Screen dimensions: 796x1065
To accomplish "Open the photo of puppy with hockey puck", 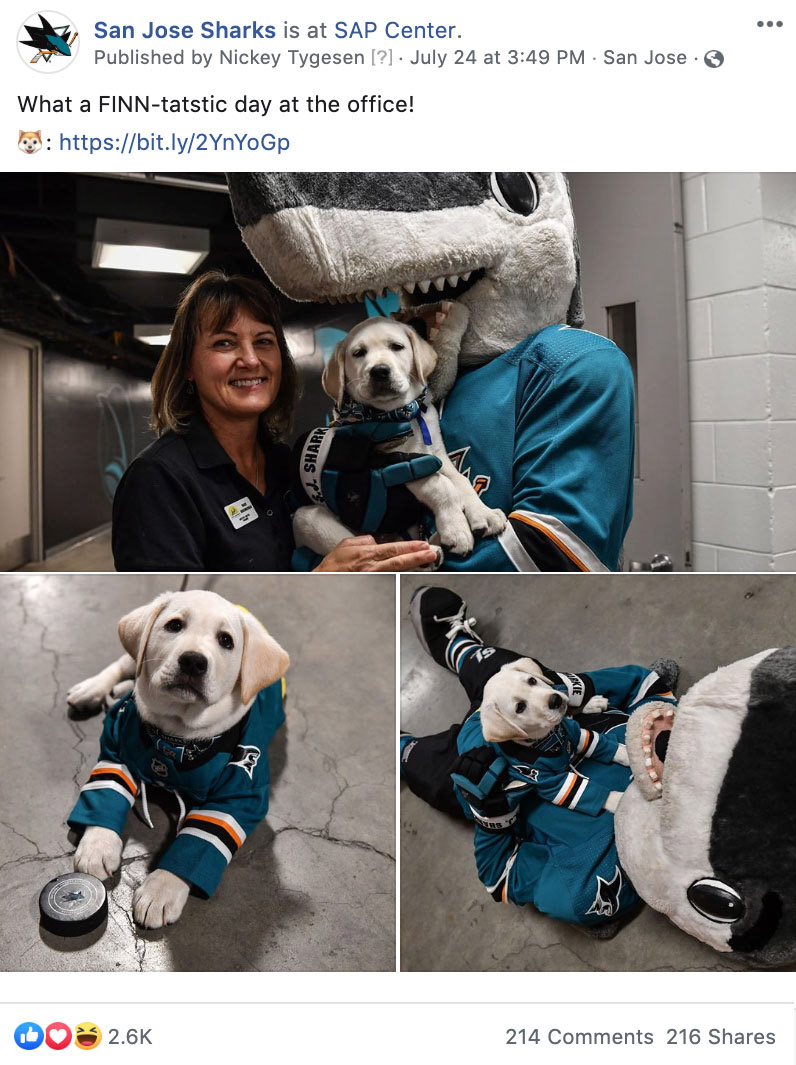I will [x=198, y=773].
